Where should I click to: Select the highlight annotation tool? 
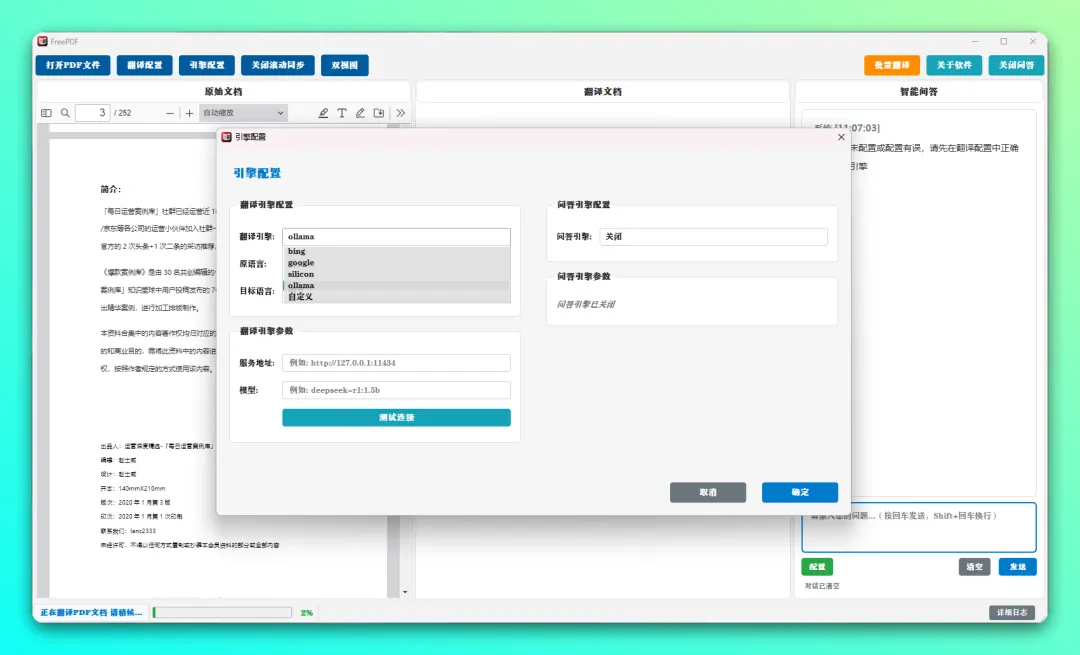coord(323,113)
